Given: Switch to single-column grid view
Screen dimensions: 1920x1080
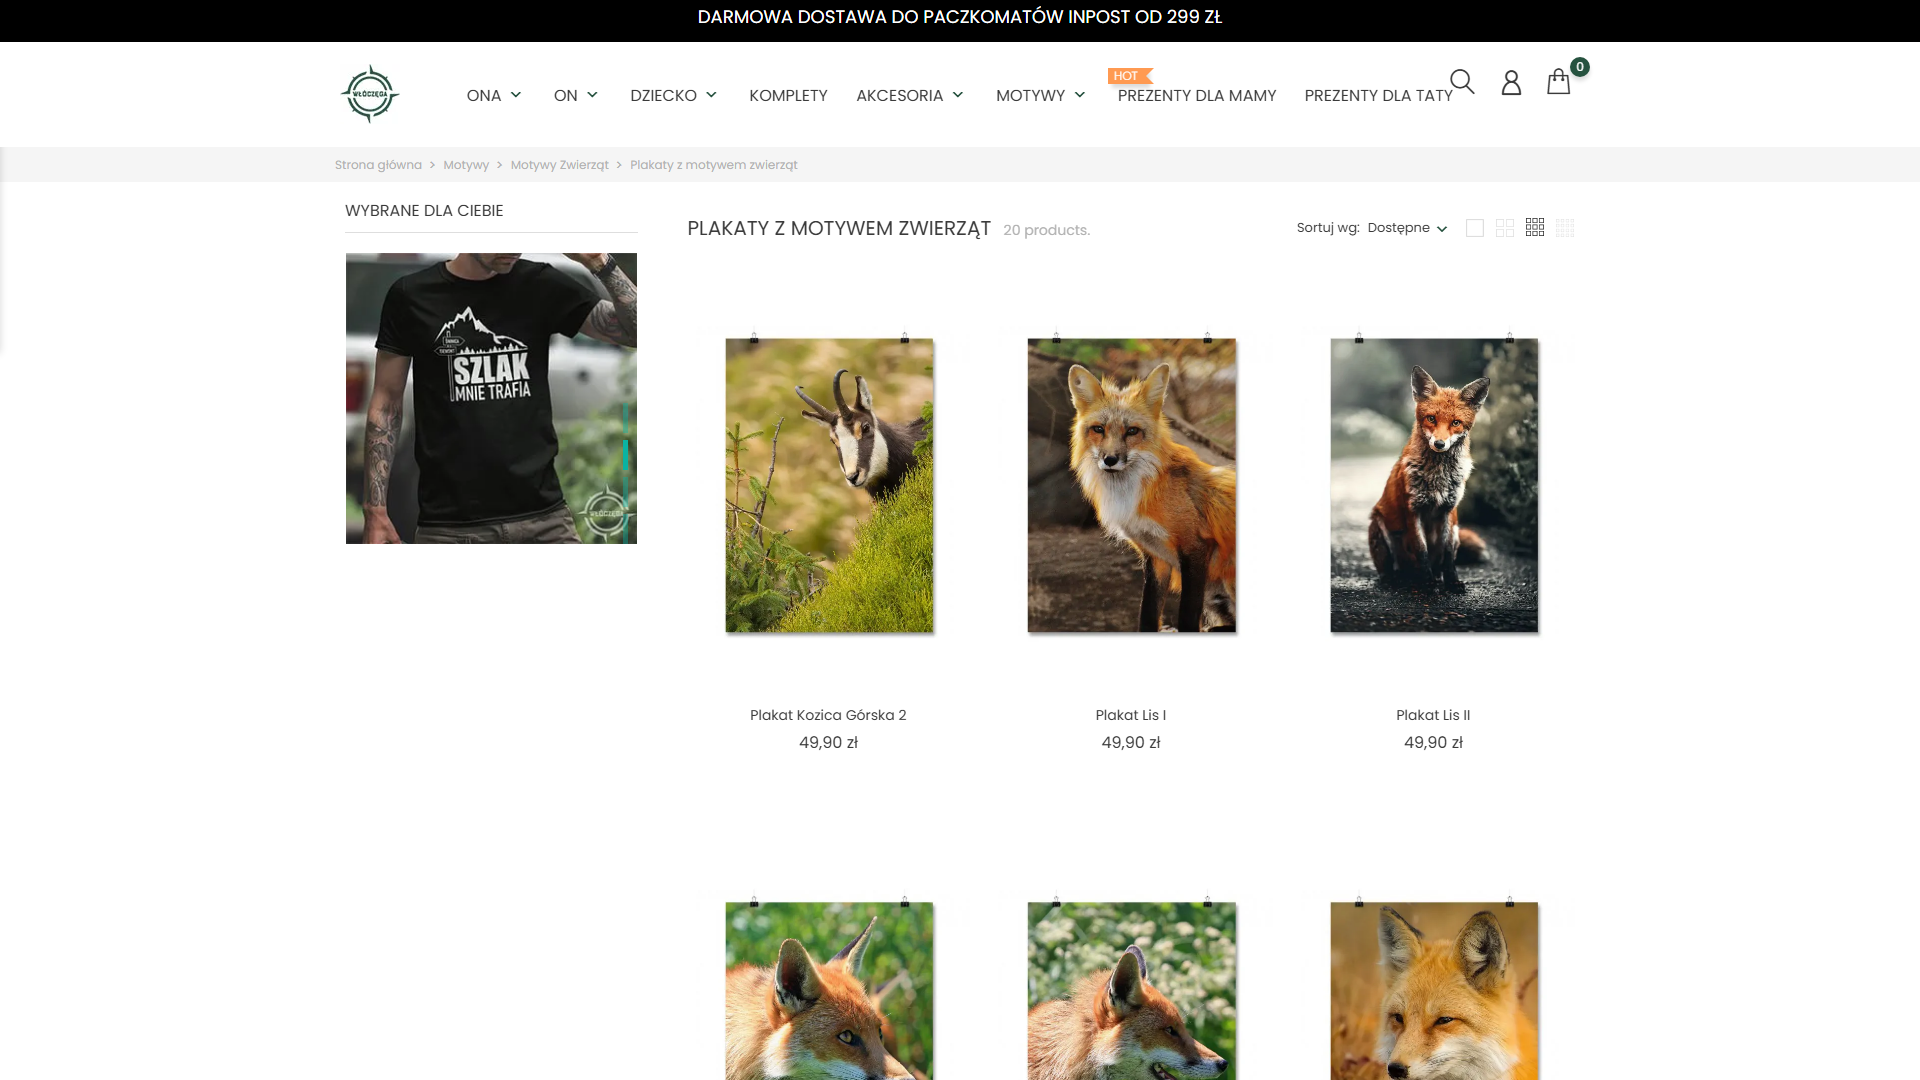Looking at the screenshot, I should coord(1474,228).
